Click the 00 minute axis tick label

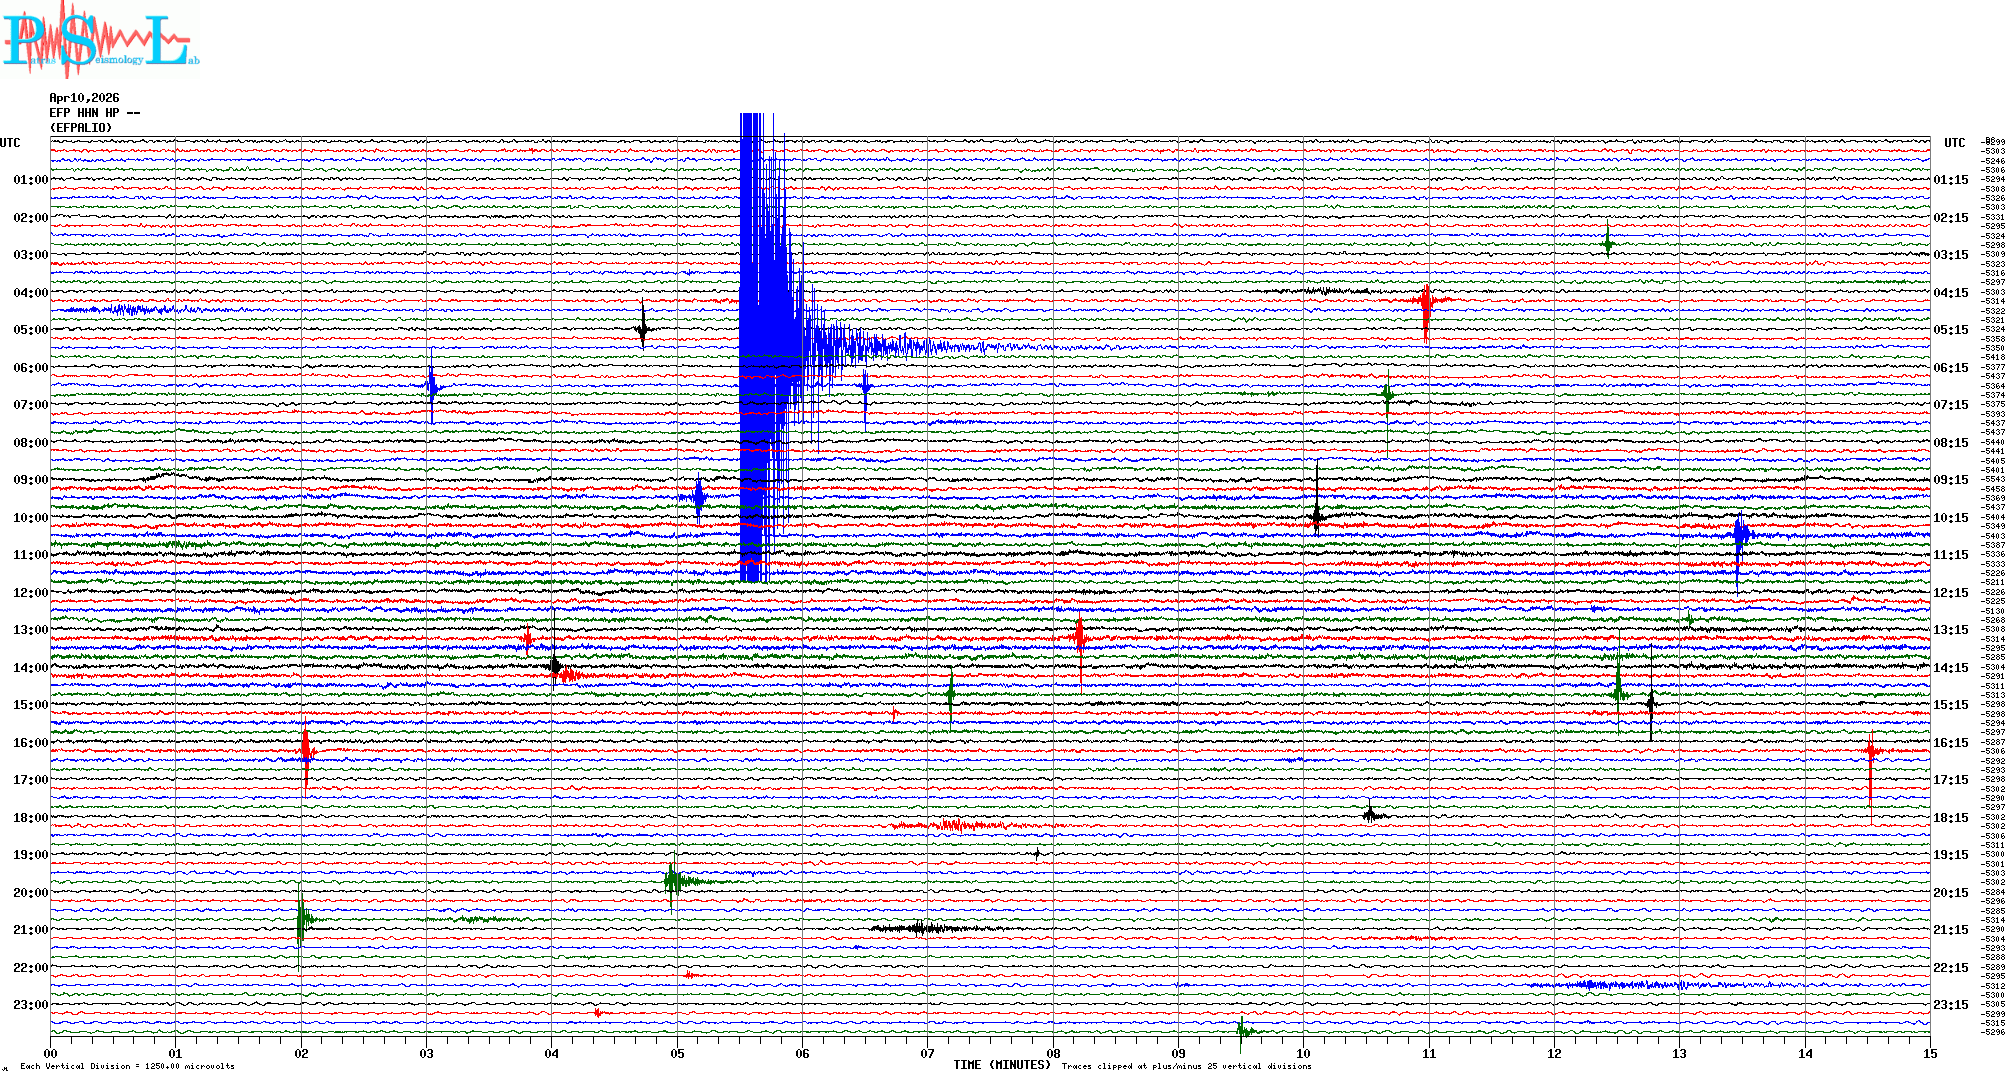click(50, 1053)
